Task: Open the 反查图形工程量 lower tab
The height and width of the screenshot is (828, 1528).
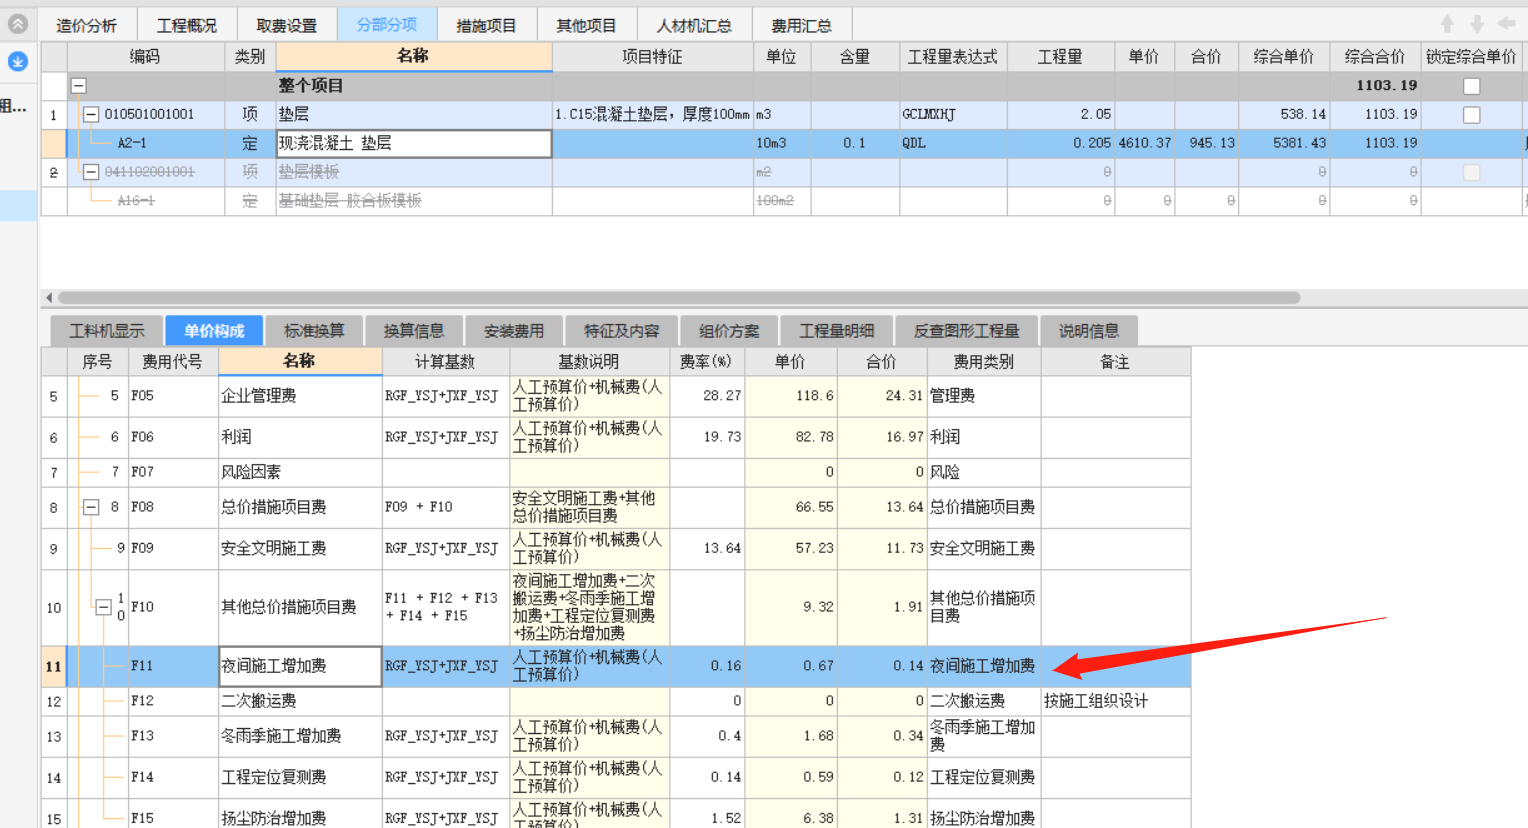Action: coord(967,331)
